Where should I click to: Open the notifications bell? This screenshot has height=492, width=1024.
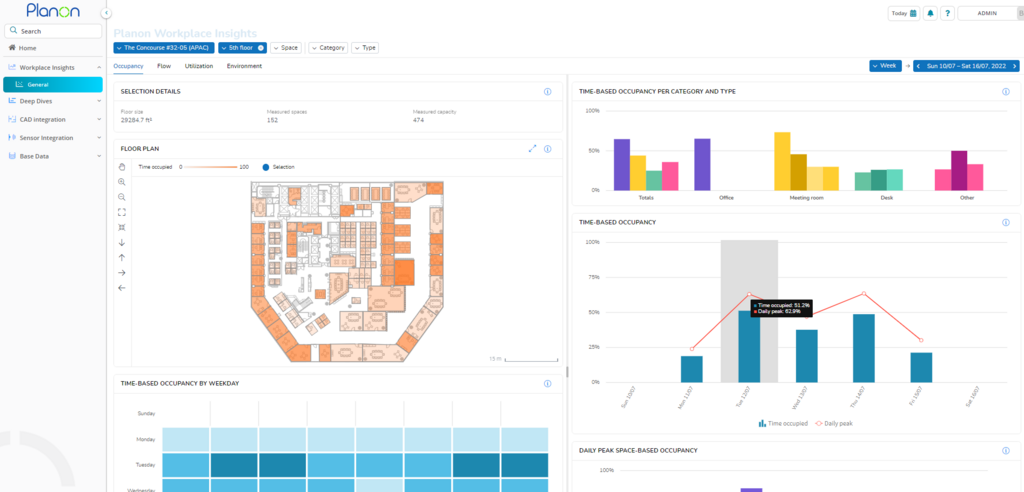[x=931, y=13]
